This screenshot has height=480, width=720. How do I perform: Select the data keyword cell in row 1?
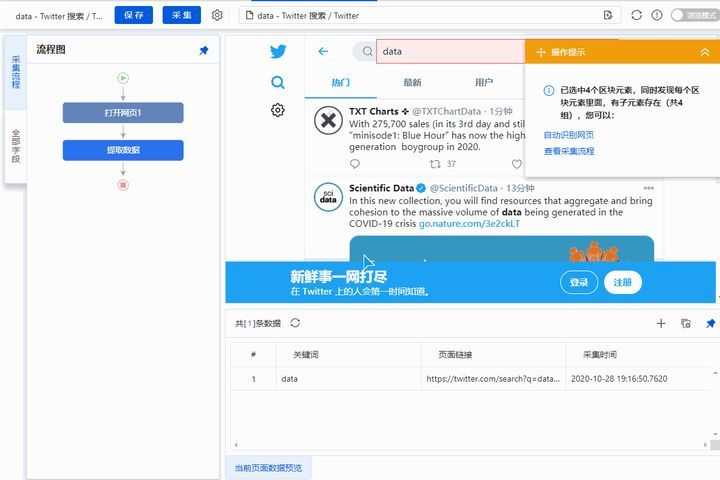(x=348, y=379)
